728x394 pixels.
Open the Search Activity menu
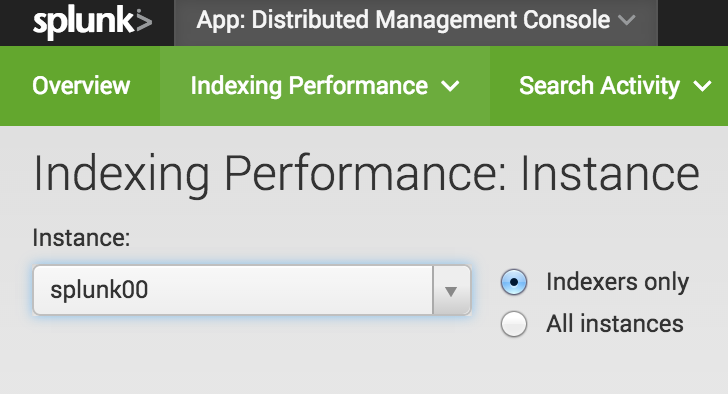click(x=614, y=86)
